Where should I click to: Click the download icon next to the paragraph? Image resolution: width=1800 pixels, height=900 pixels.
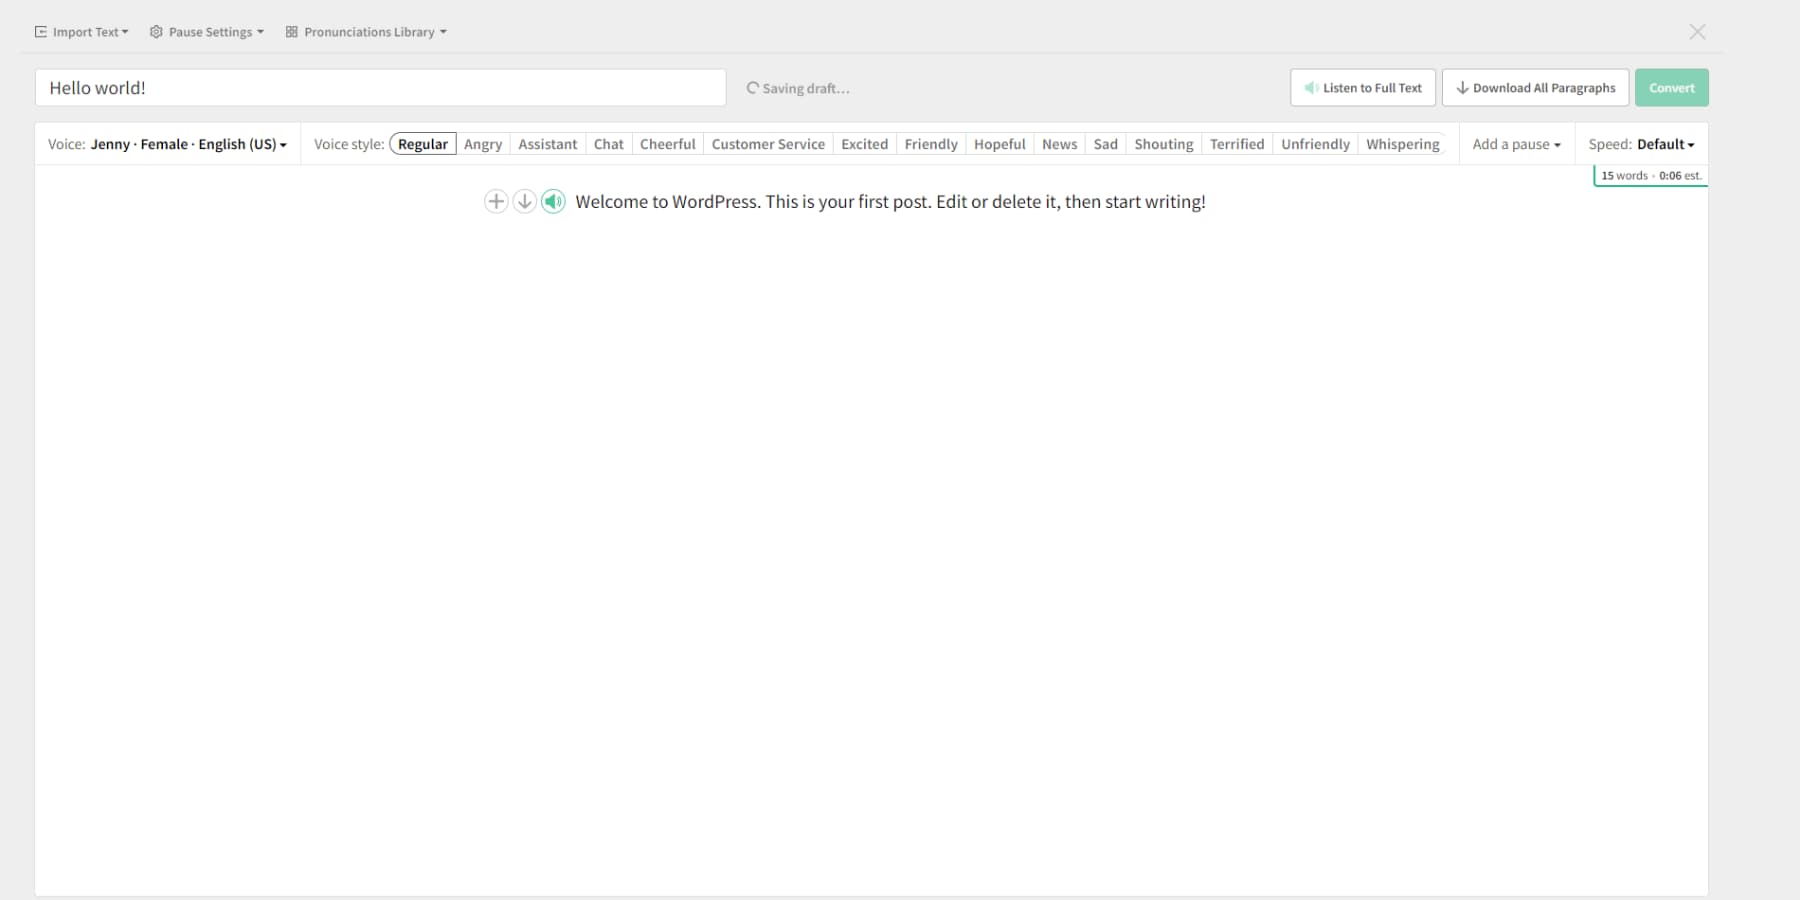tap(524, 201)
